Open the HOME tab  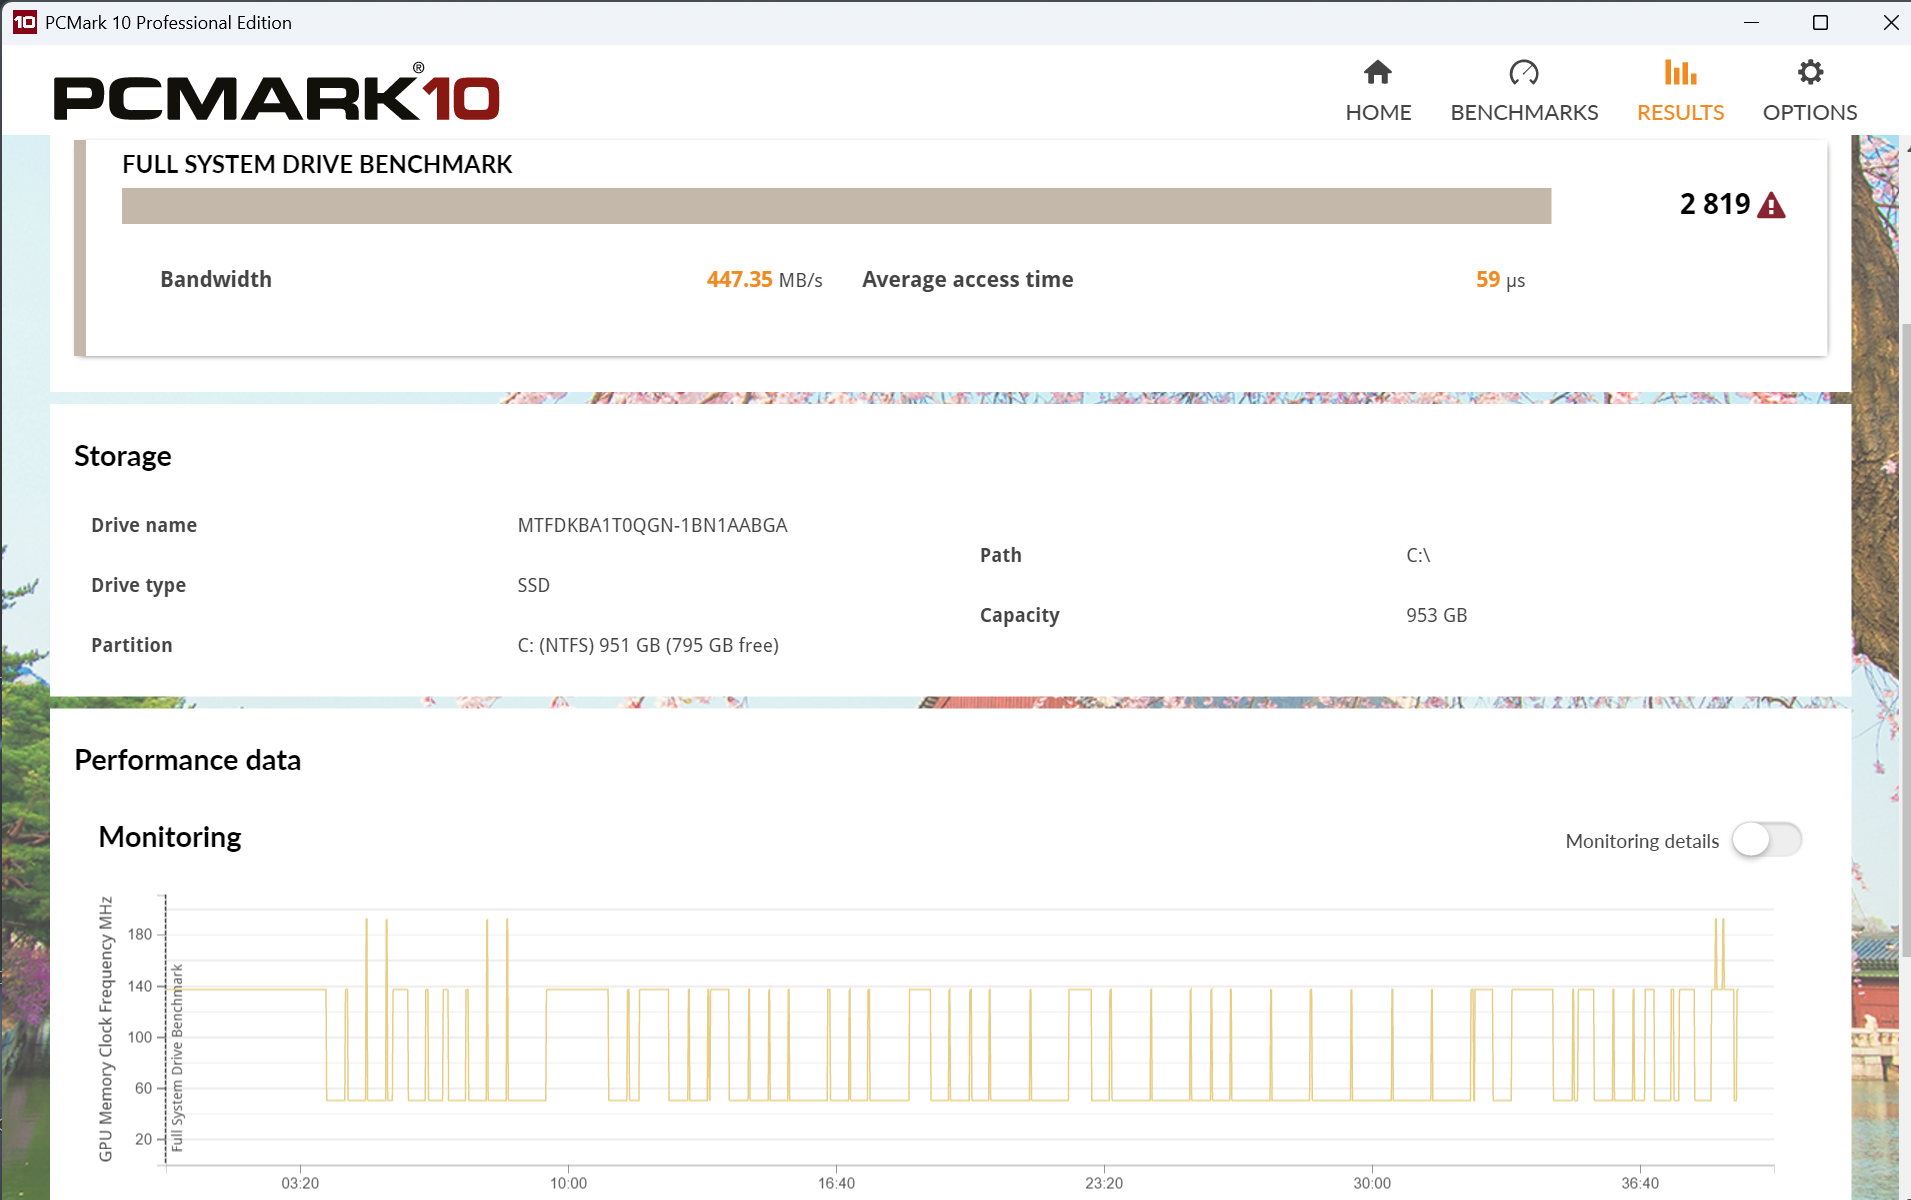click(x=1378, y=90)
